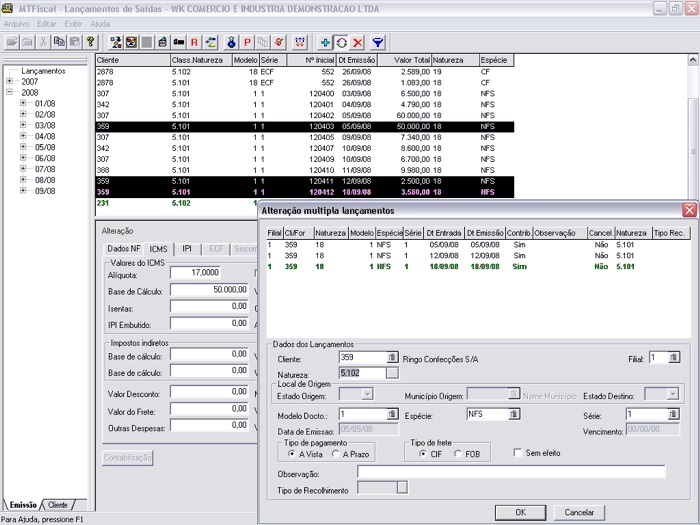
Task: Click the circular refresh toolbar icon
Action: [341, 42]
